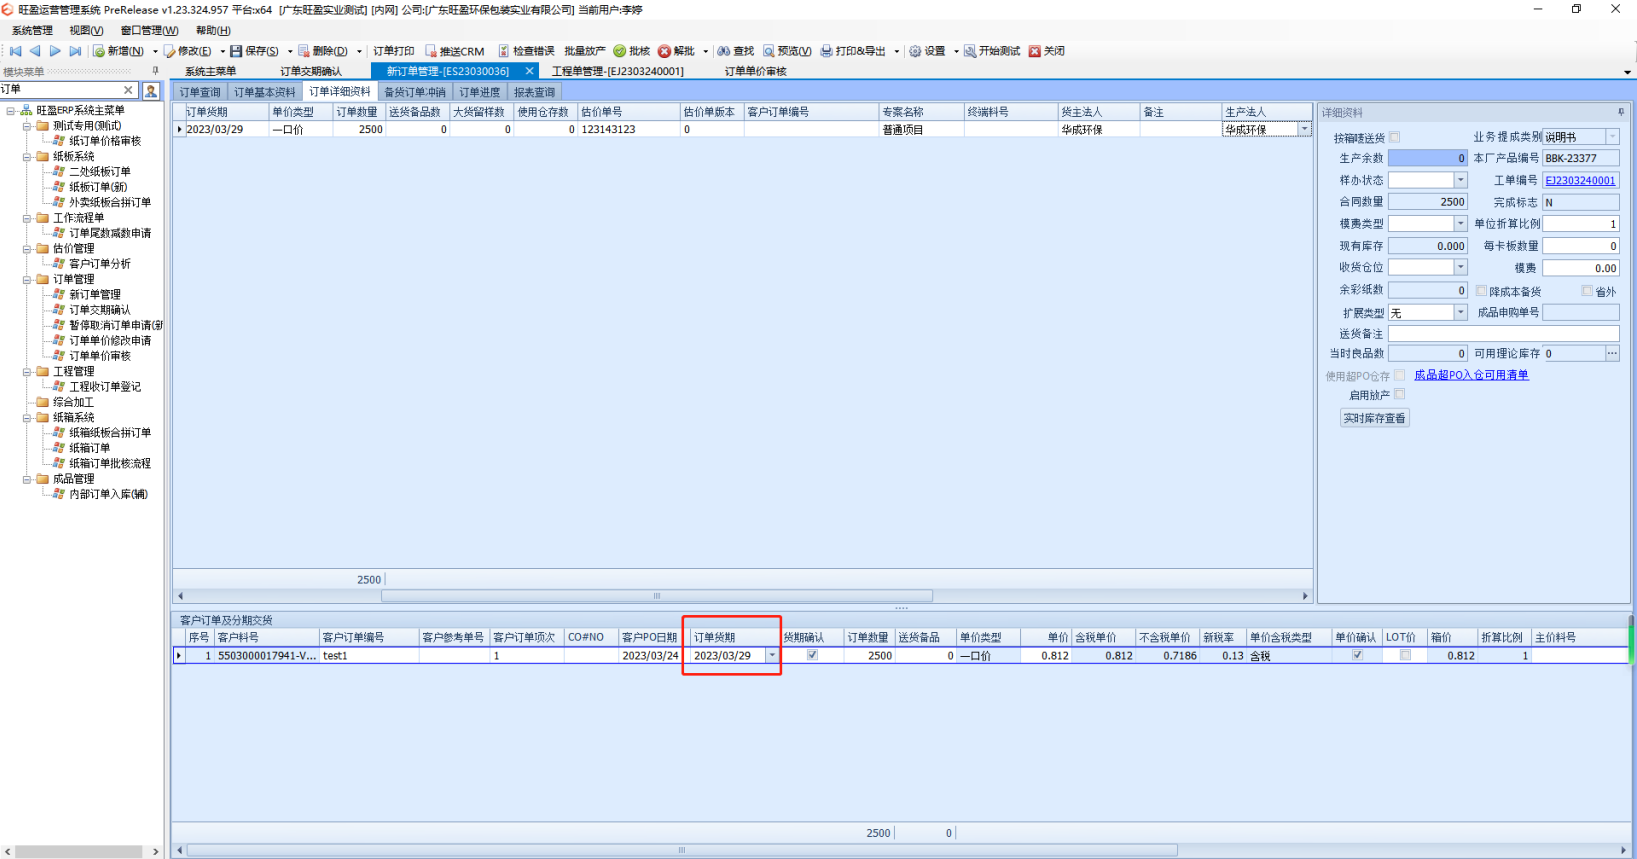The image size is (1637, 859).
Task: Open the tab list dropdown arrow at far right
Action: pos(1627,72)
